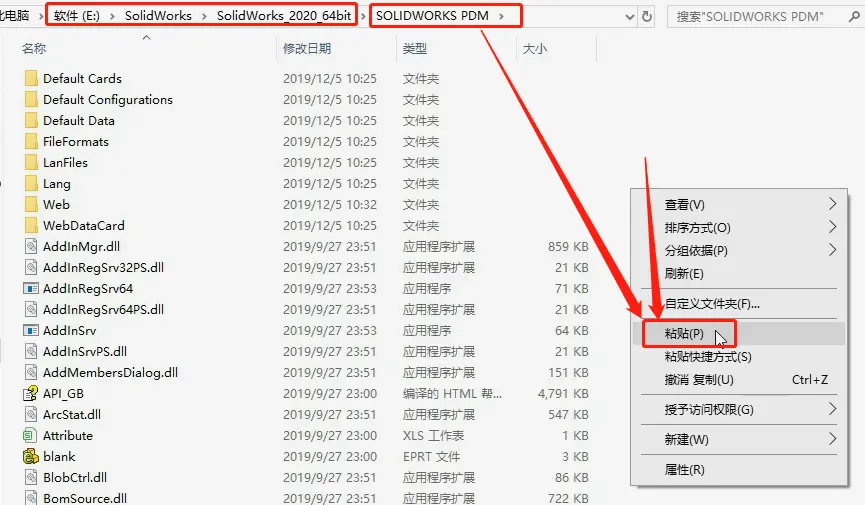Click the 859 KB size cell

(568, 247)
